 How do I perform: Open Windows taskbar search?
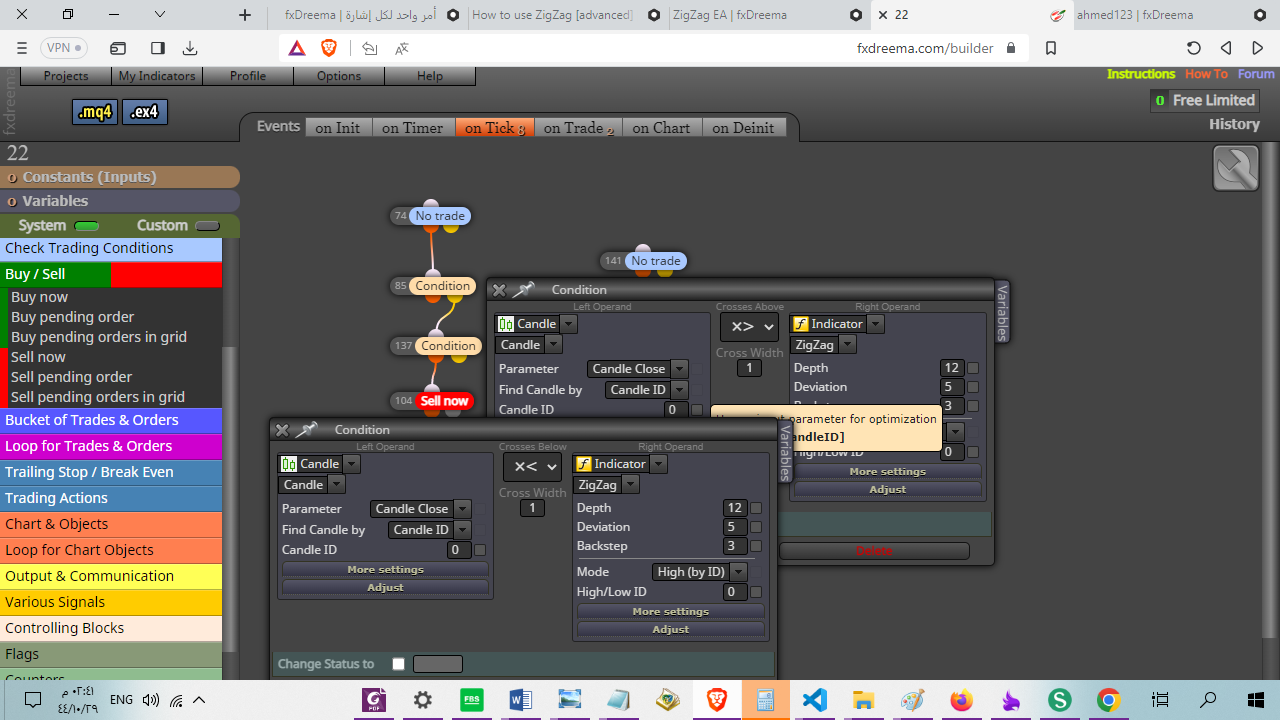1208,699
